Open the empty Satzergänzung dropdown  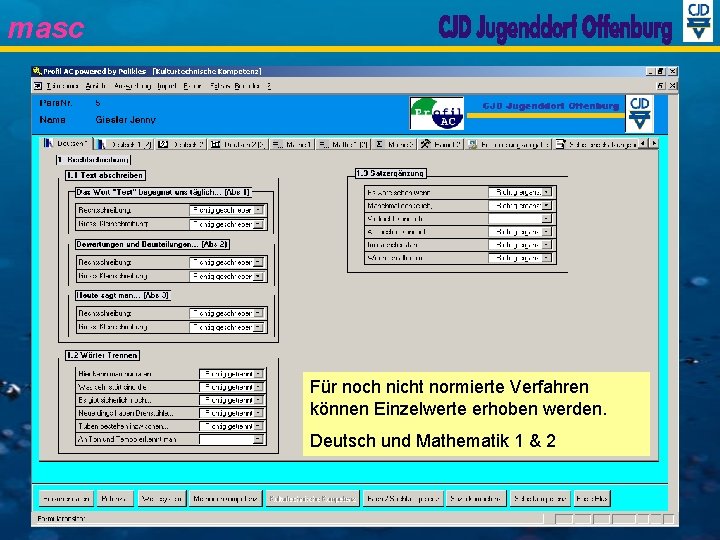[x=546, y=219]
